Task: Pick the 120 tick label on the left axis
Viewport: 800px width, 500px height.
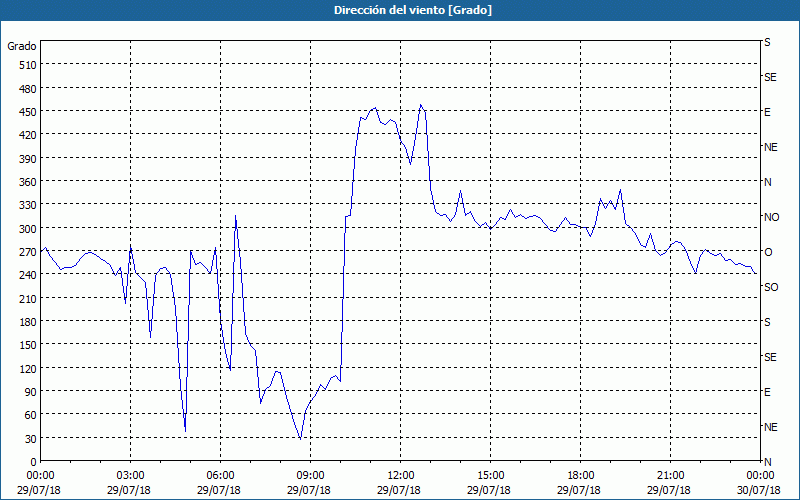Action: (28, 369)
